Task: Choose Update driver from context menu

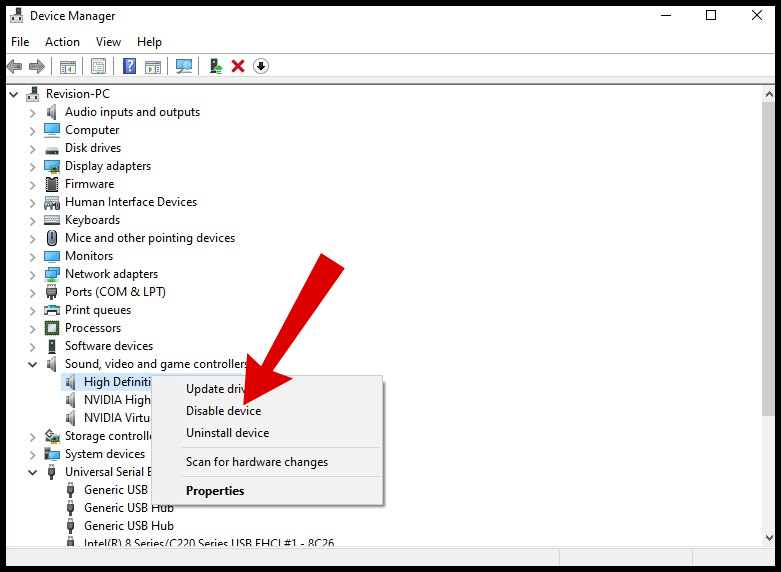Action: click(267, 389)
